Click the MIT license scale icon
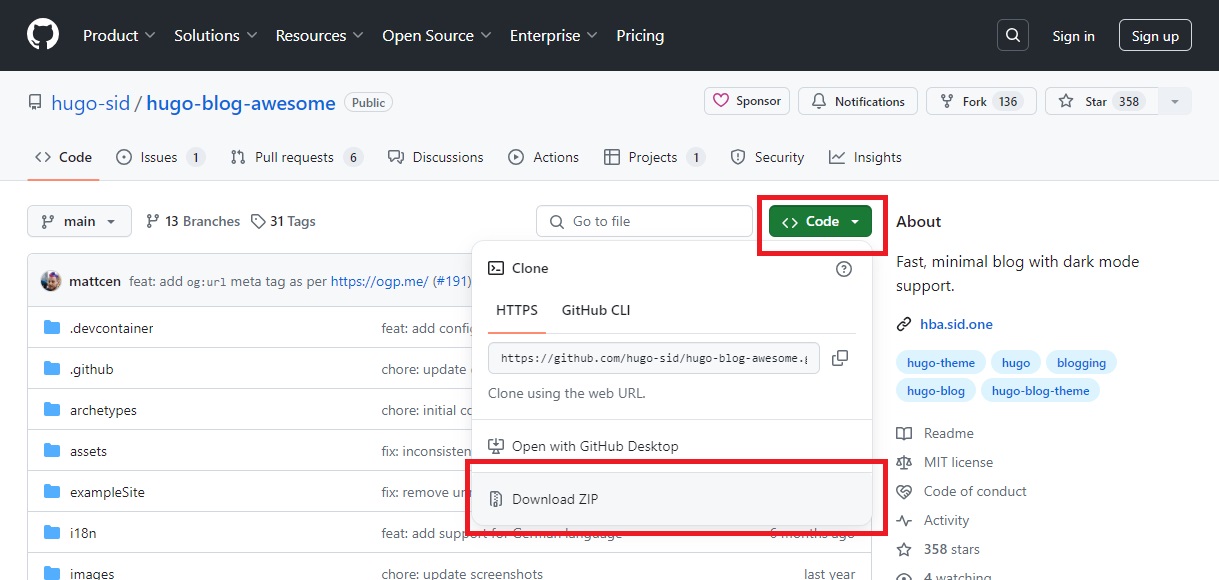1219x580 pixels. (x=904, y=462)
